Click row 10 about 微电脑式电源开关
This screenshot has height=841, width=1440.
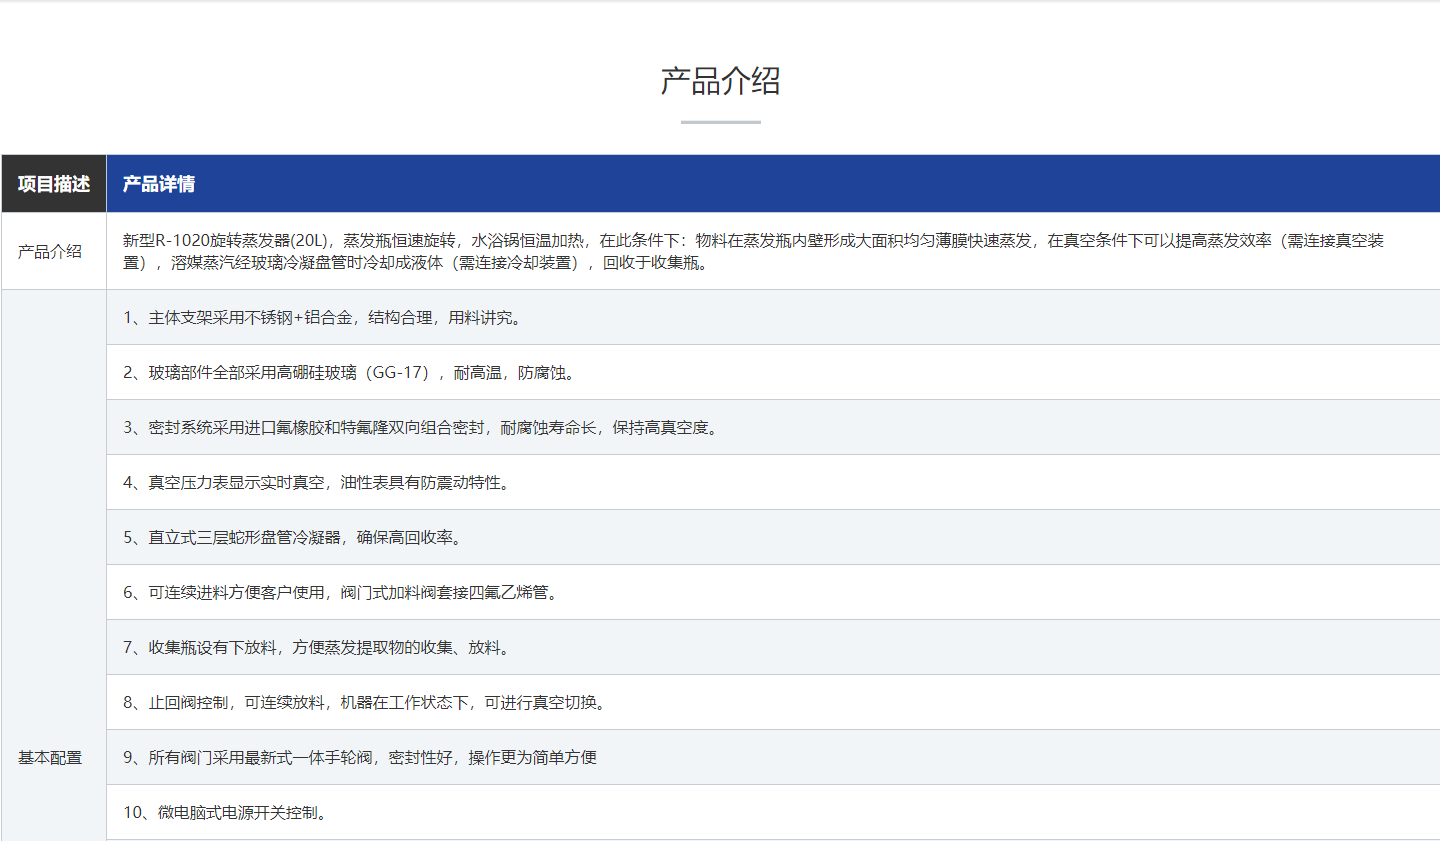coord(225,813)
